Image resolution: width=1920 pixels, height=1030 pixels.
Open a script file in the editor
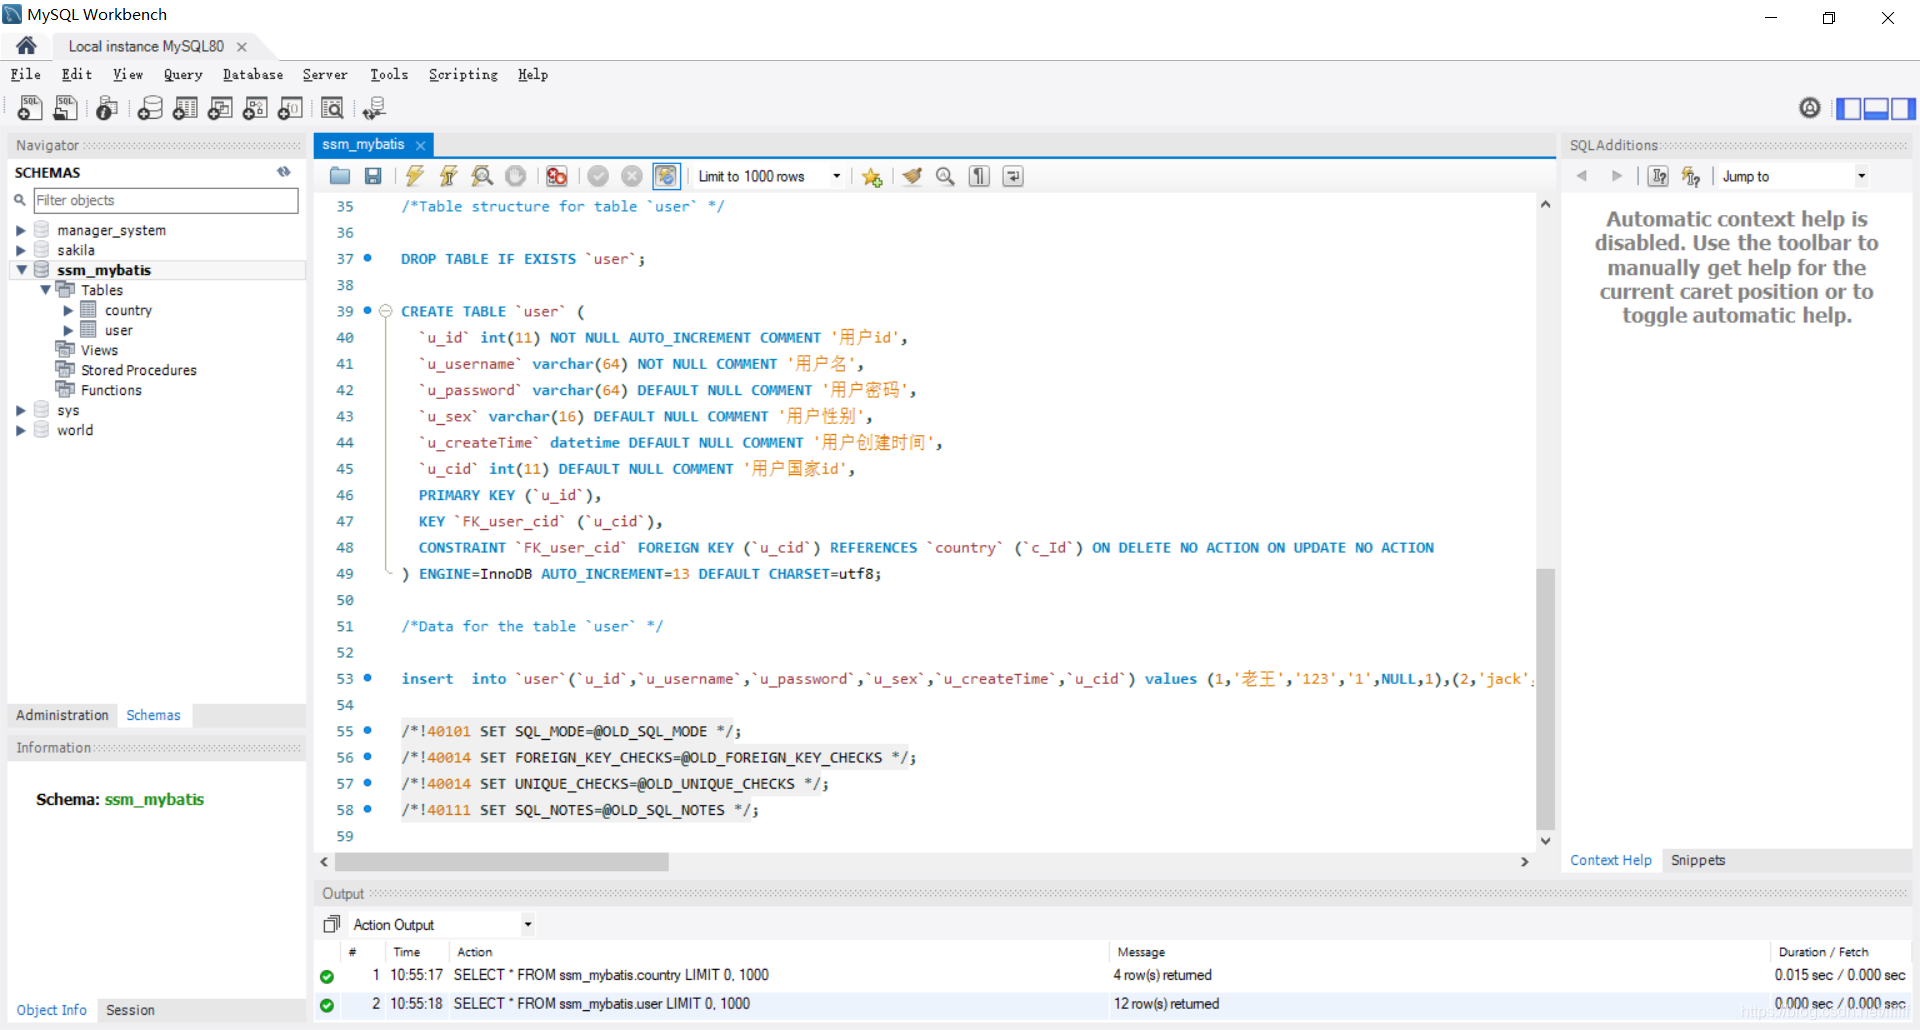(x=340, y=176)
